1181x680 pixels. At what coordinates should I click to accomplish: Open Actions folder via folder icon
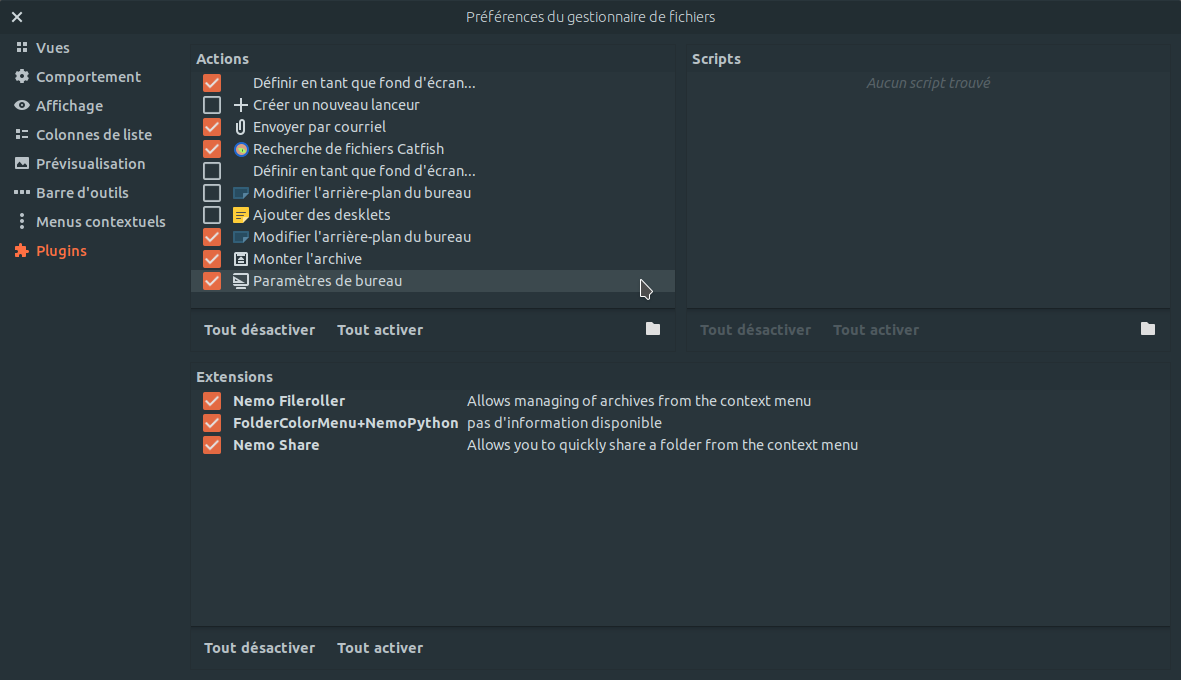[x=653, y=329]
